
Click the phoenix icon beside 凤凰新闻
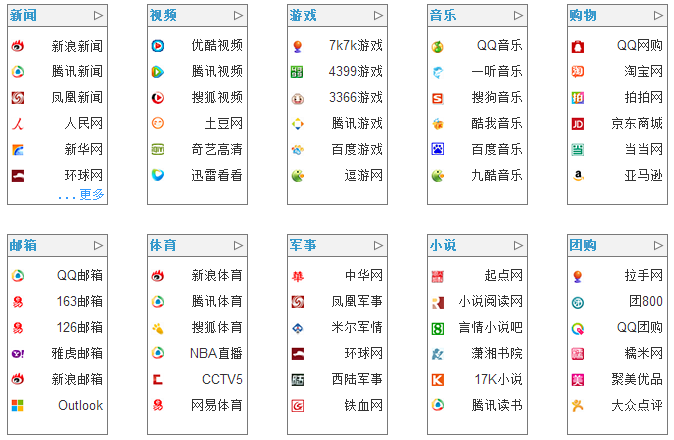18,98
